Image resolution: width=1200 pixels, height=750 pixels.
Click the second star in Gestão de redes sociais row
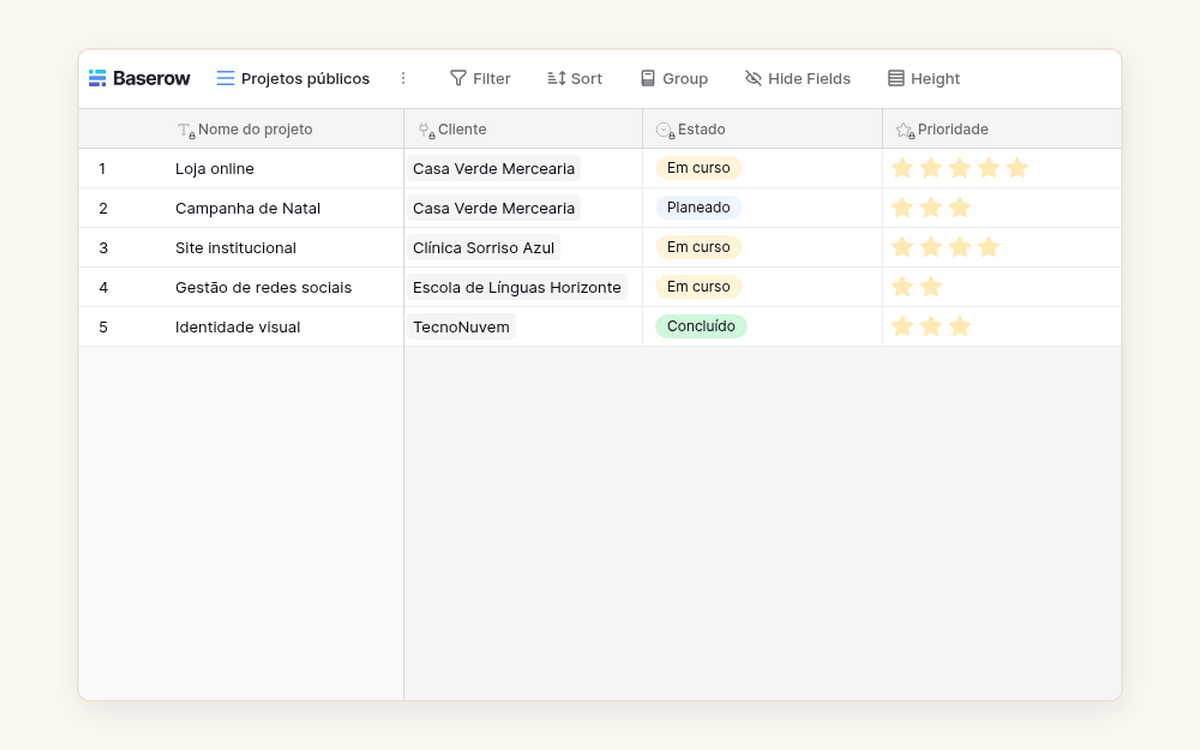[x=931, y=287]
